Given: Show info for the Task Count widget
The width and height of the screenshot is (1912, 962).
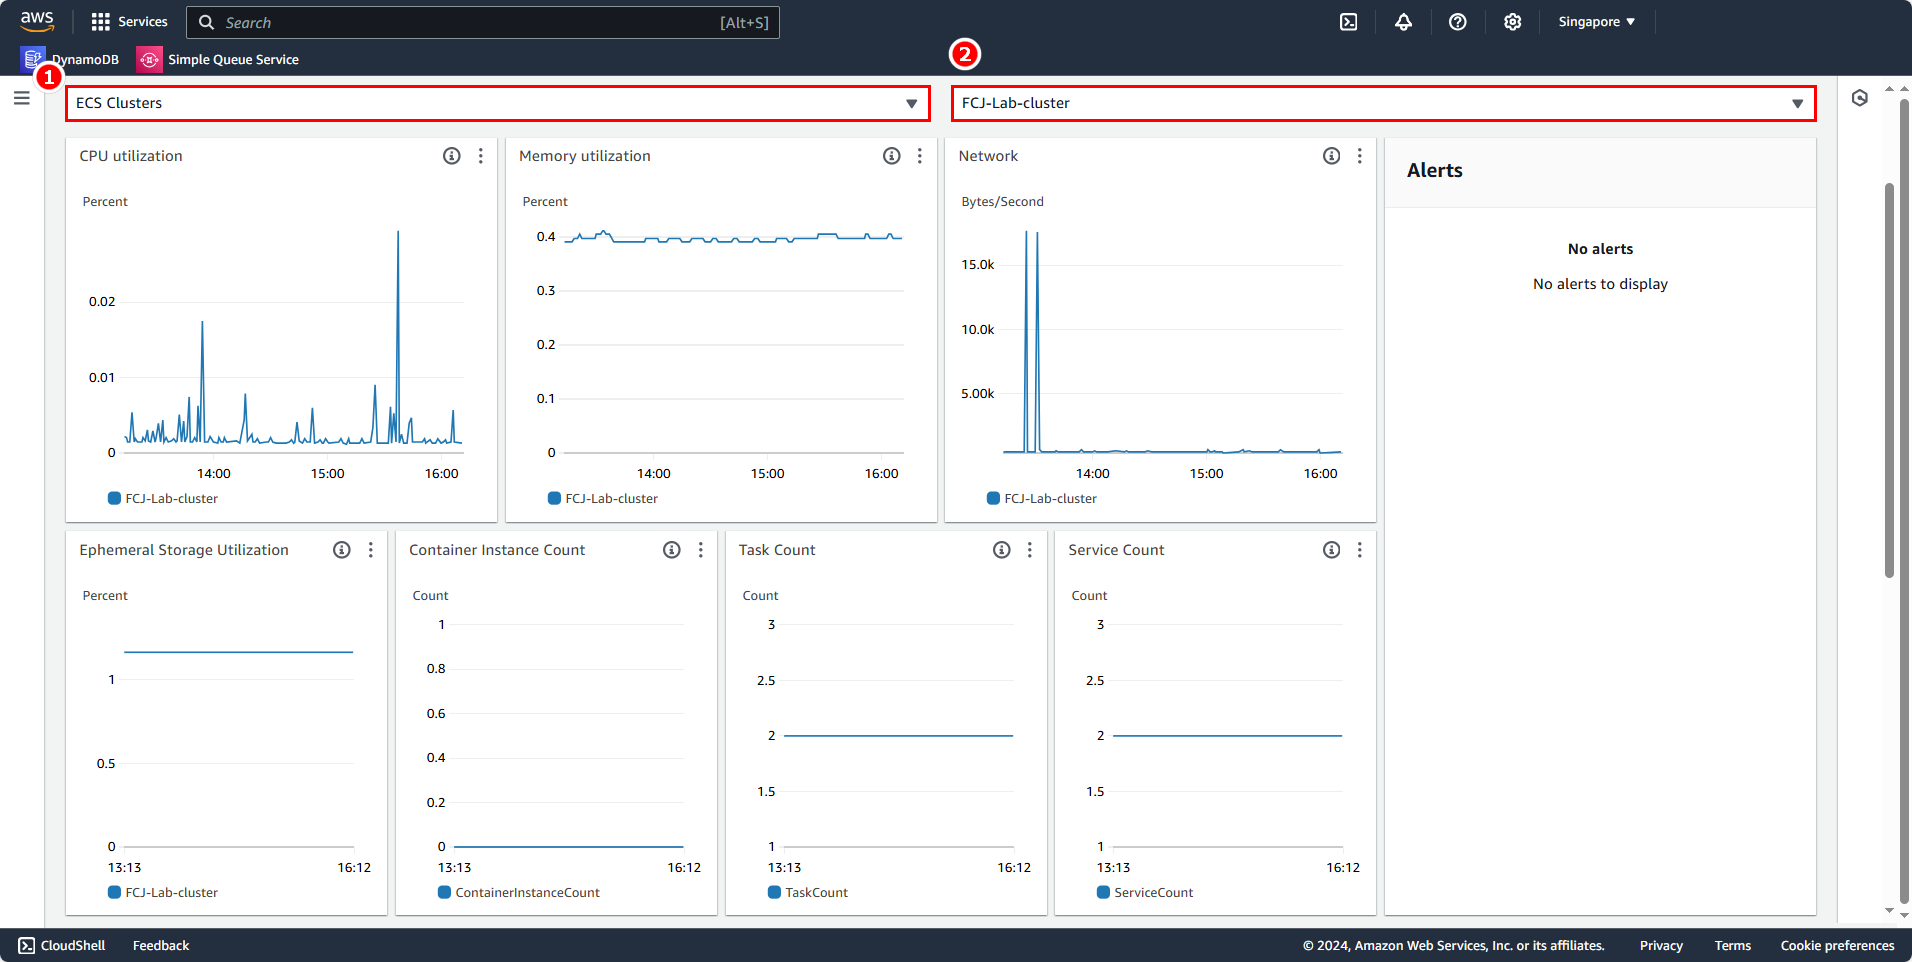Looking at the screenshot, I should 1002,550.
